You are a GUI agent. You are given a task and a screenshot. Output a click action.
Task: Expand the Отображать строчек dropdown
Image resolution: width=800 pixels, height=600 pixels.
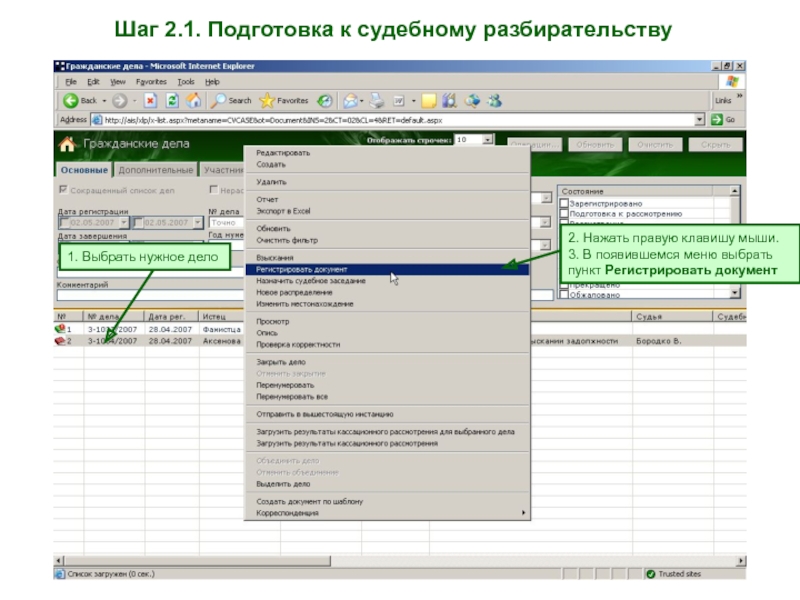[x=489, y=141]
